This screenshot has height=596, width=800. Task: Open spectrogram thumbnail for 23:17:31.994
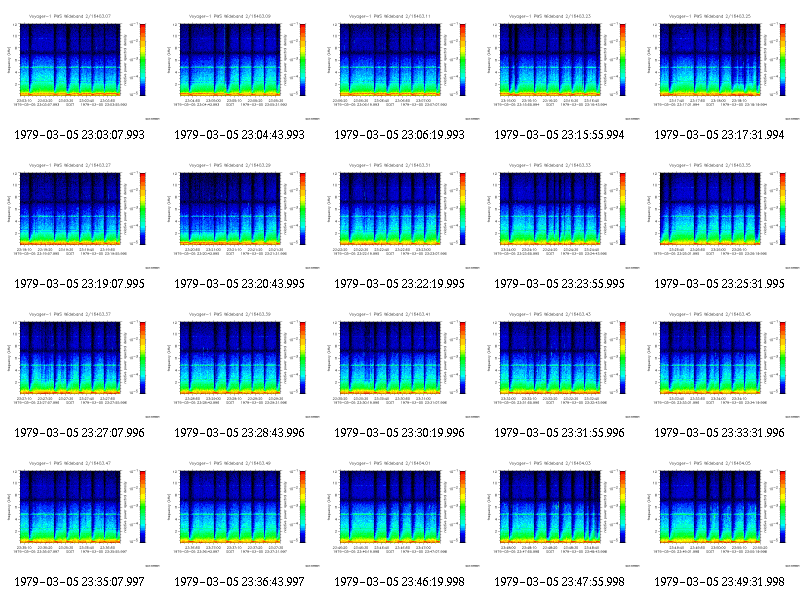point(720,67)
